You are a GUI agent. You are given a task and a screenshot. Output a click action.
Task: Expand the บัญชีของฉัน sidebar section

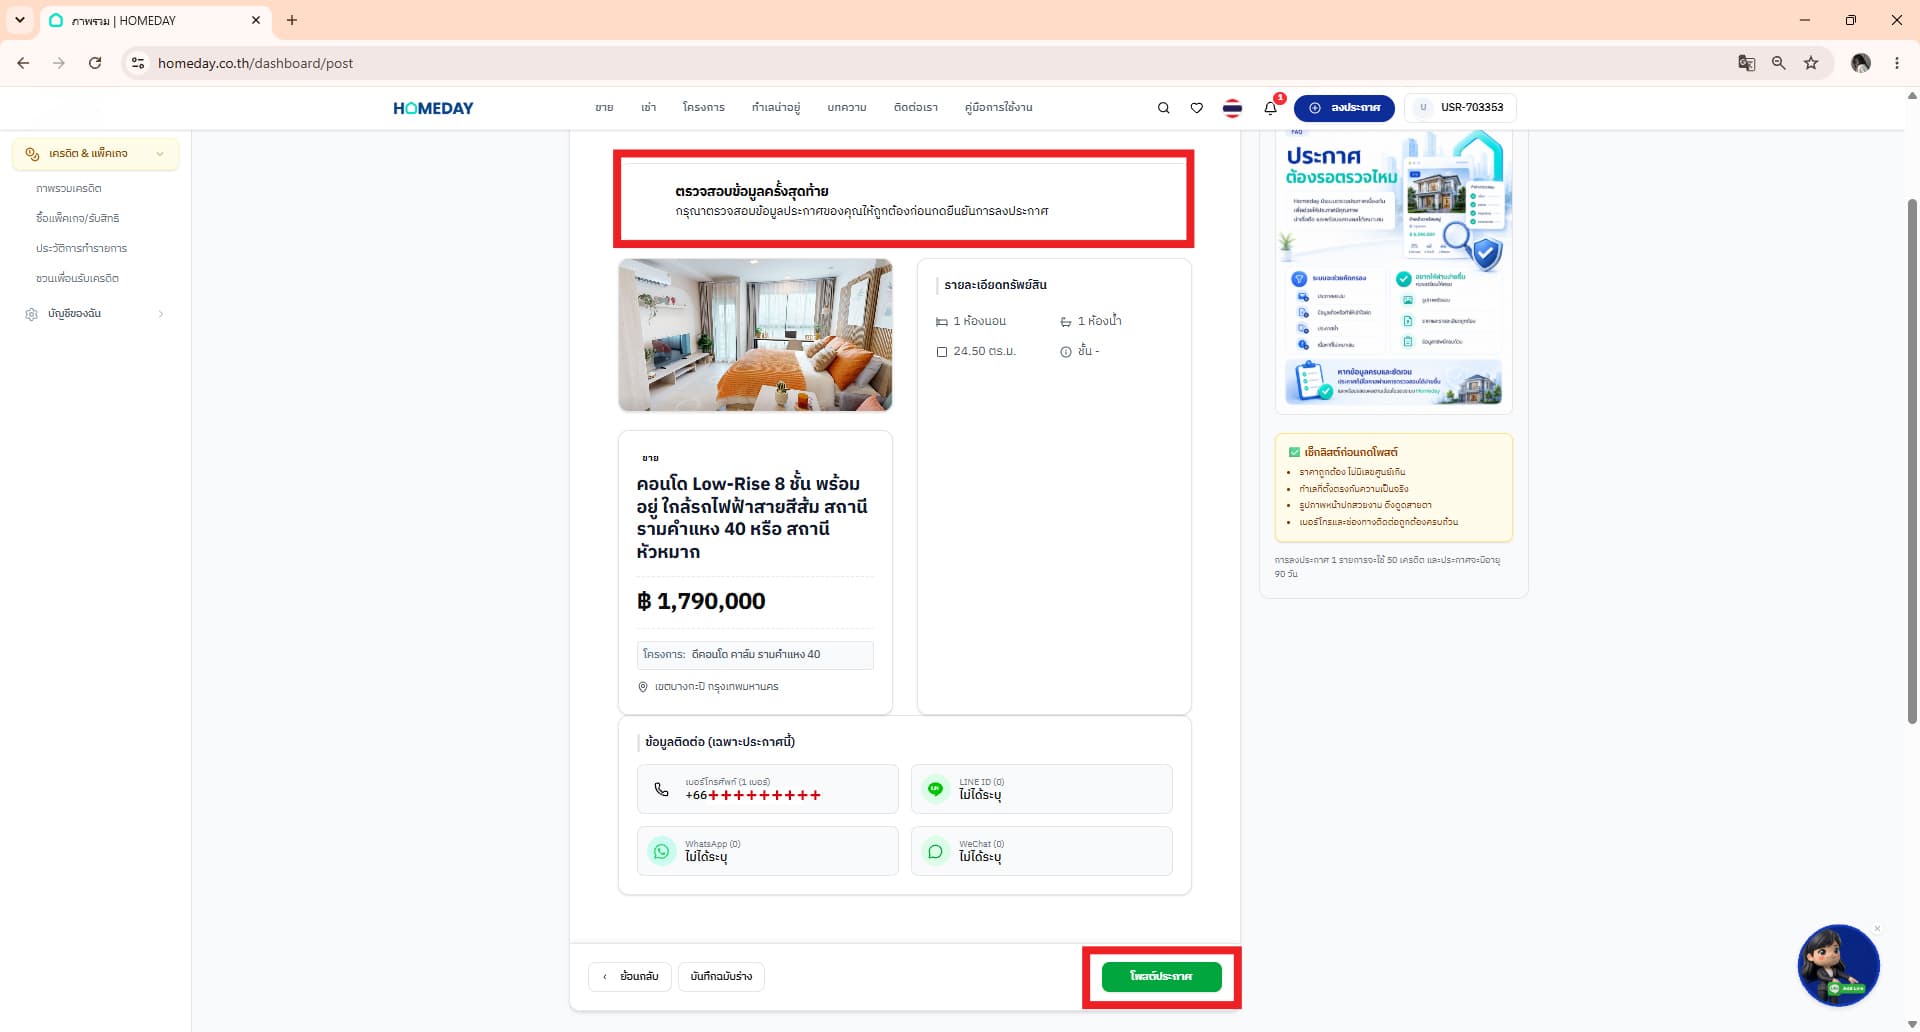[x=95, y=314]
